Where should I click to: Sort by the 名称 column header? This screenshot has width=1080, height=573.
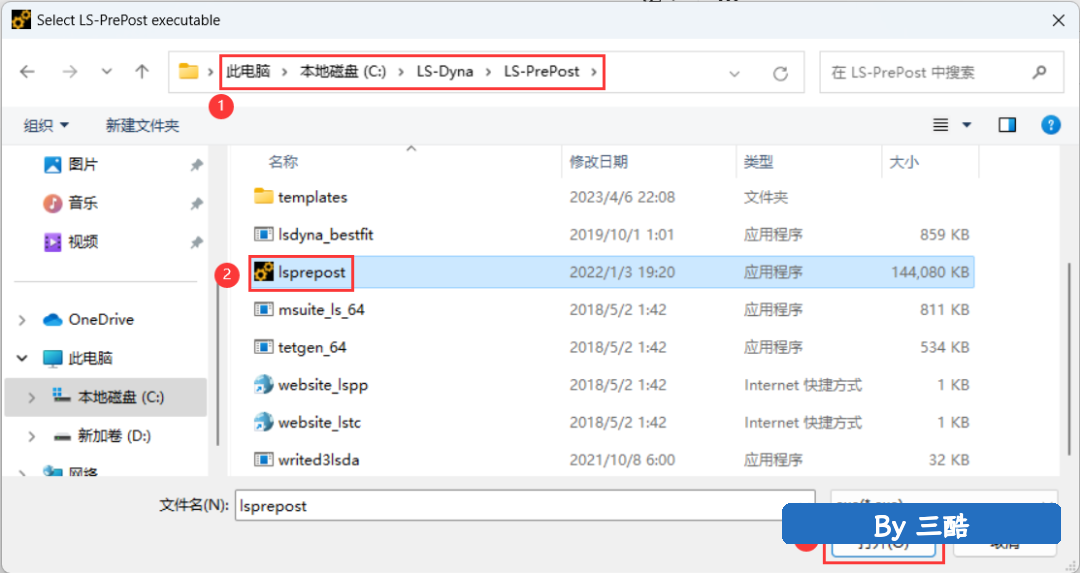point(283,162)
